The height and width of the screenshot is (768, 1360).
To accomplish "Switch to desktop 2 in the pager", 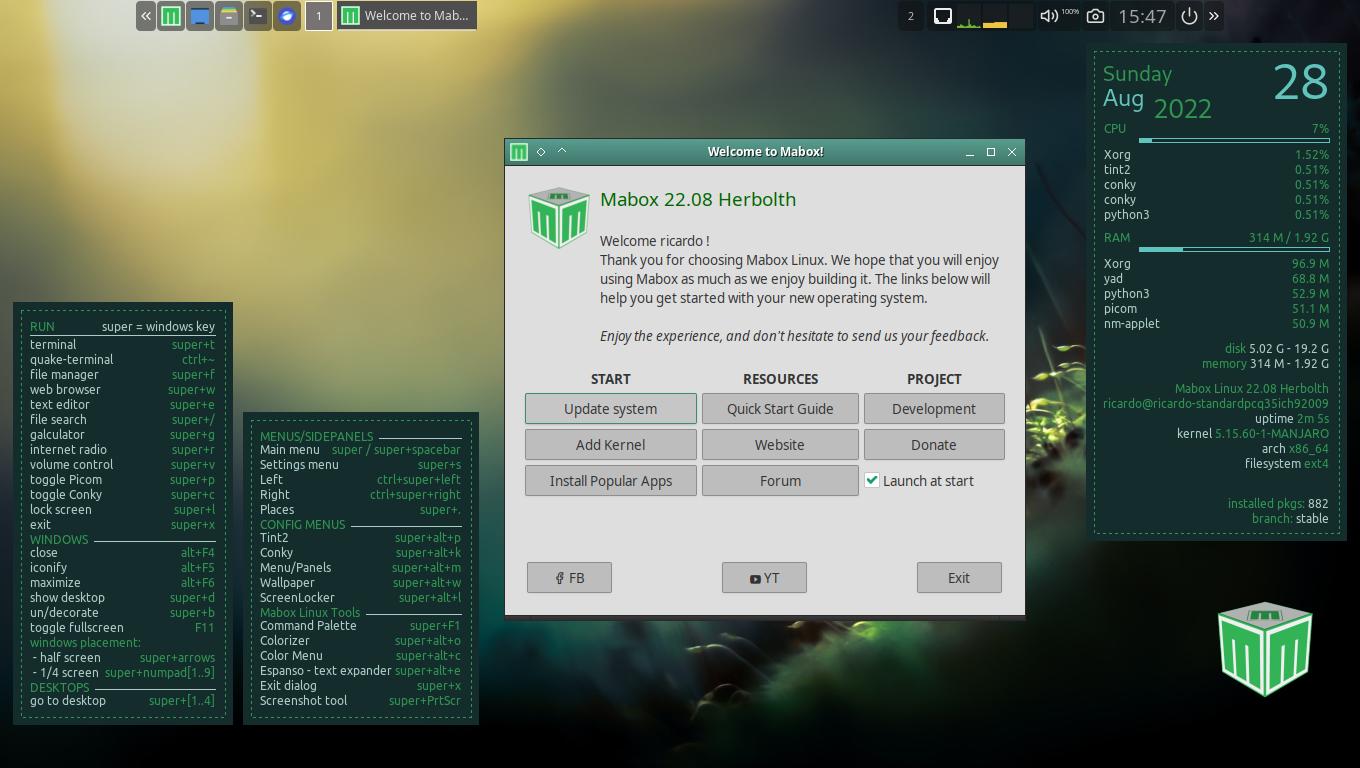I will (910, 16).
